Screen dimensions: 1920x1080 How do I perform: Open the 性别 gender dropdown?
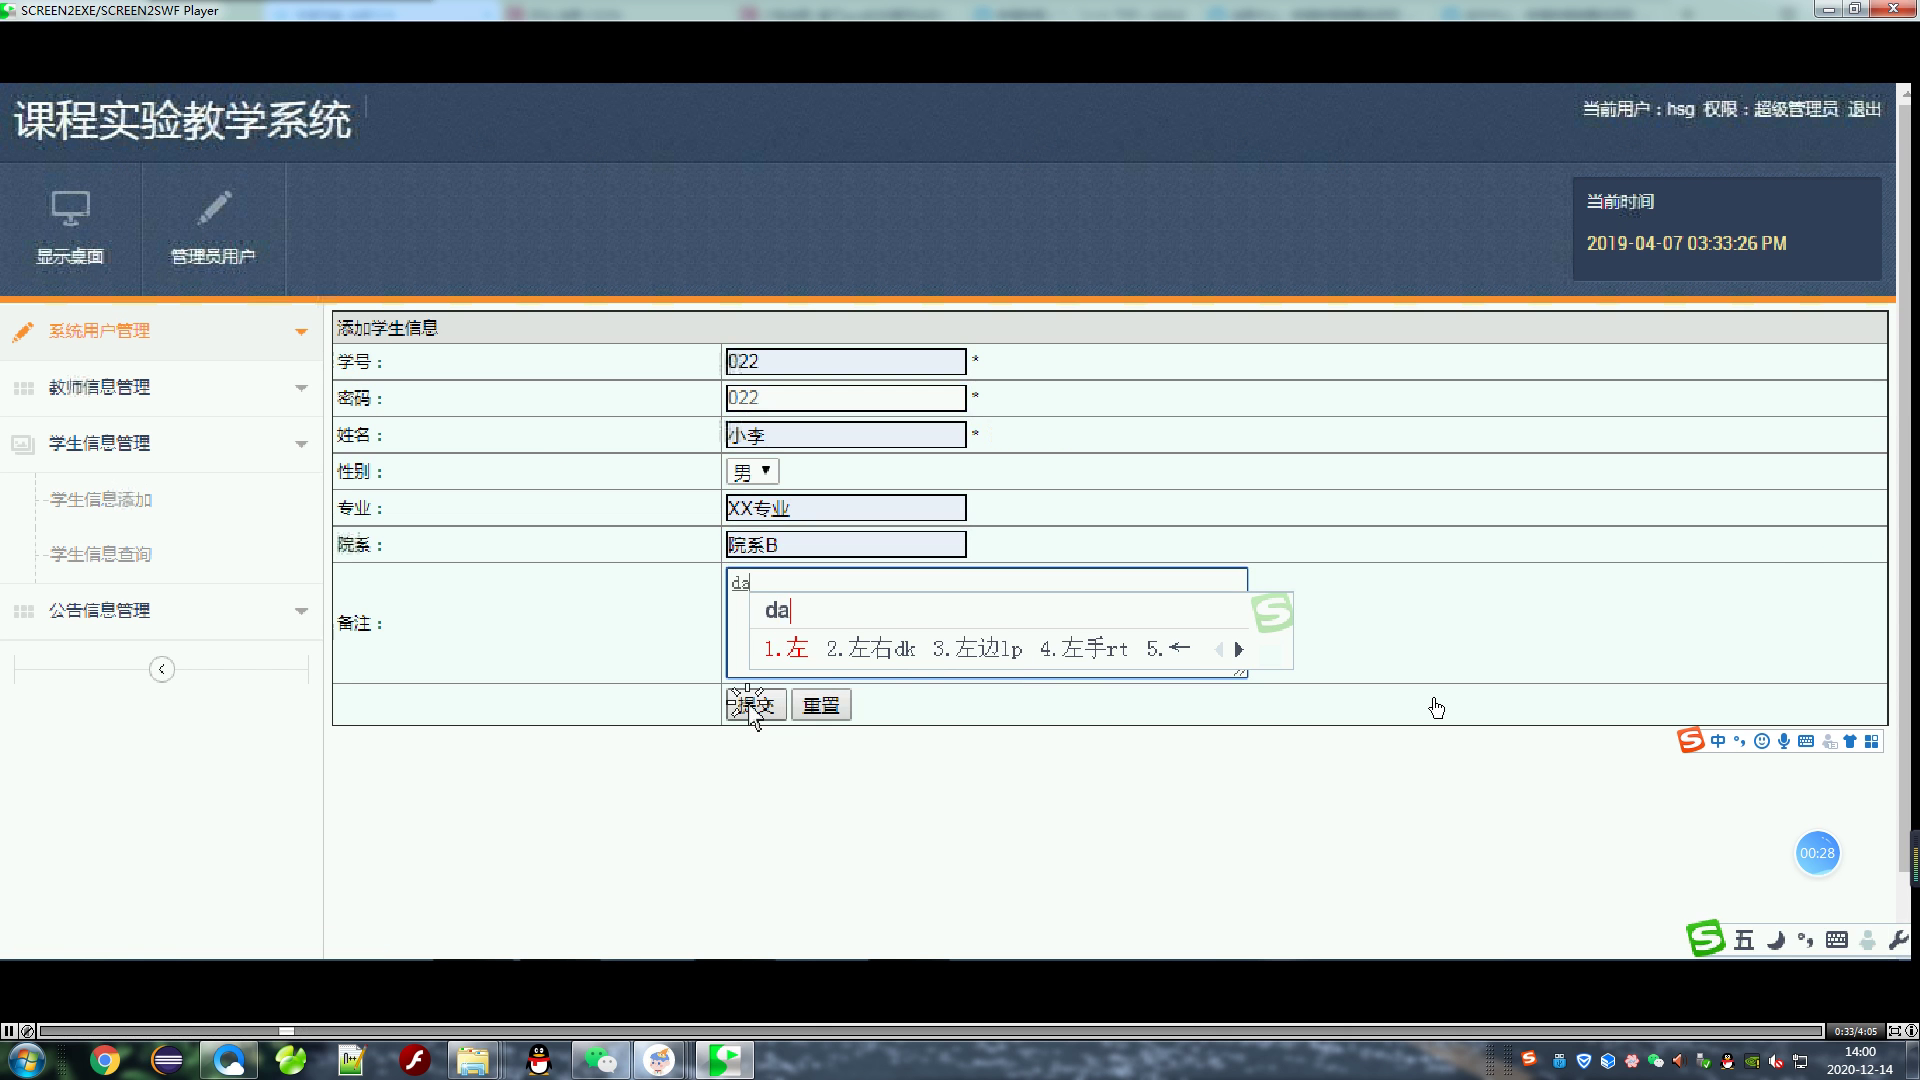point(752,471)
